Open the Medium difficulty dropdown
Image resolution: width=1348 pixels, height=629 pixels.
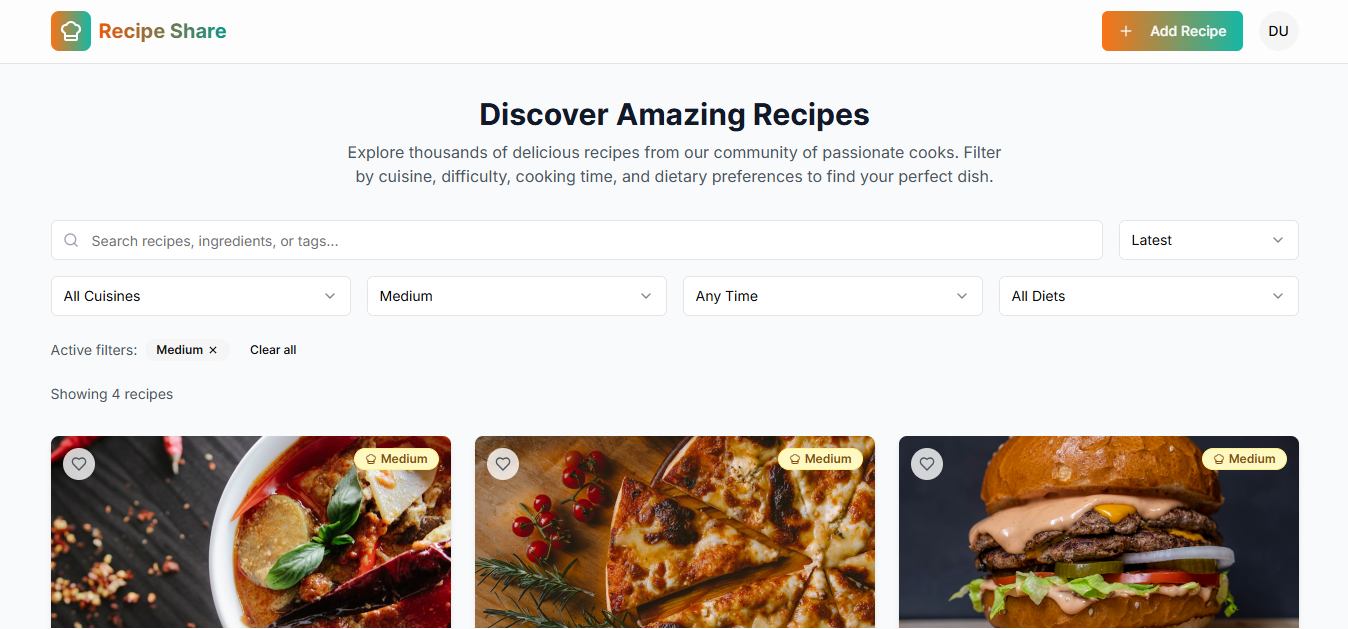[517, 296]
